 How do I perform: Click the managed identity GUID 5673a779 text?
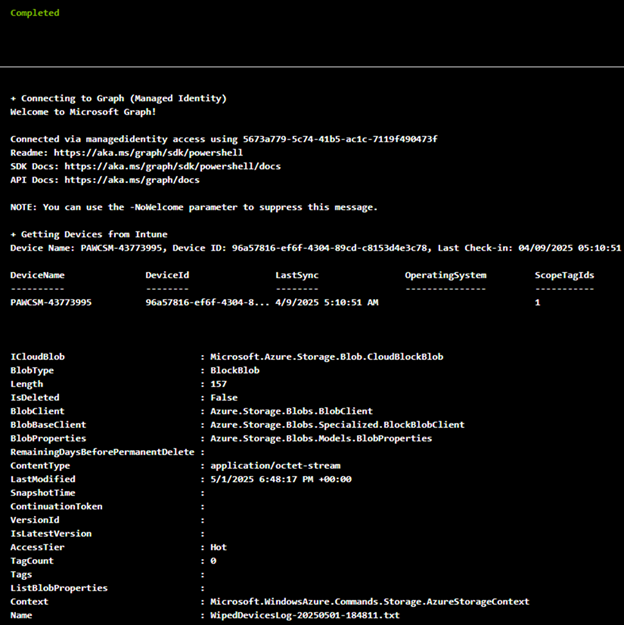340,139
